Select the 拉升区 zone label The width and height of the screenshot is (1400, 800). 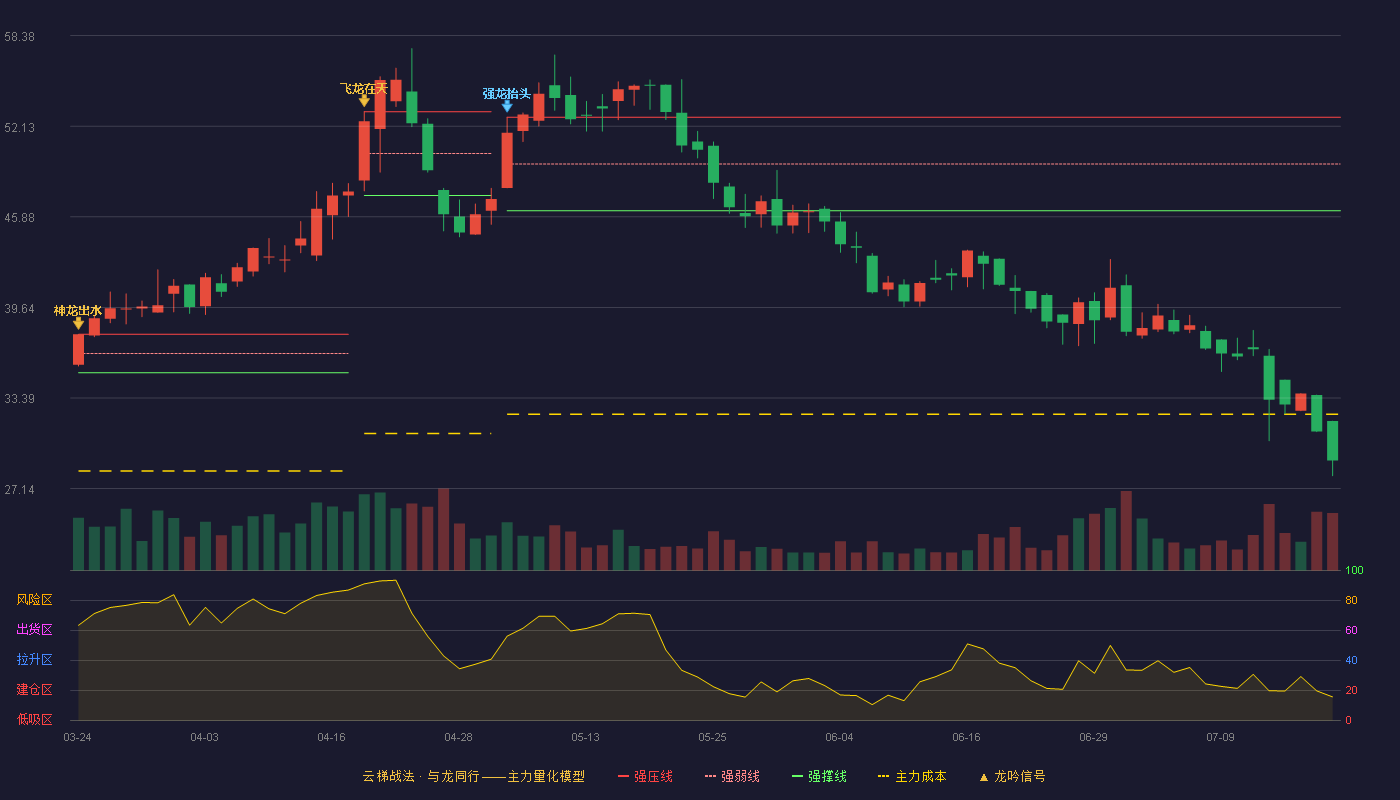tap(34, 660)
